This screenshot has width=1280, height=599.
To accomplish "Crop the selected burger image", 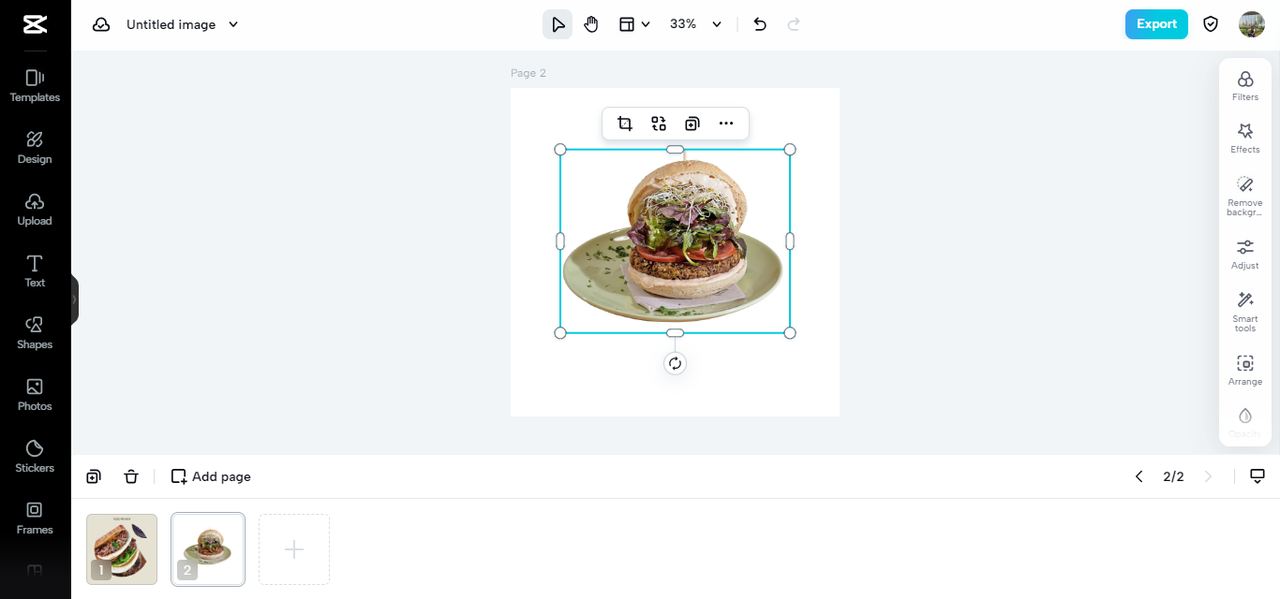I will click(625, 124).
